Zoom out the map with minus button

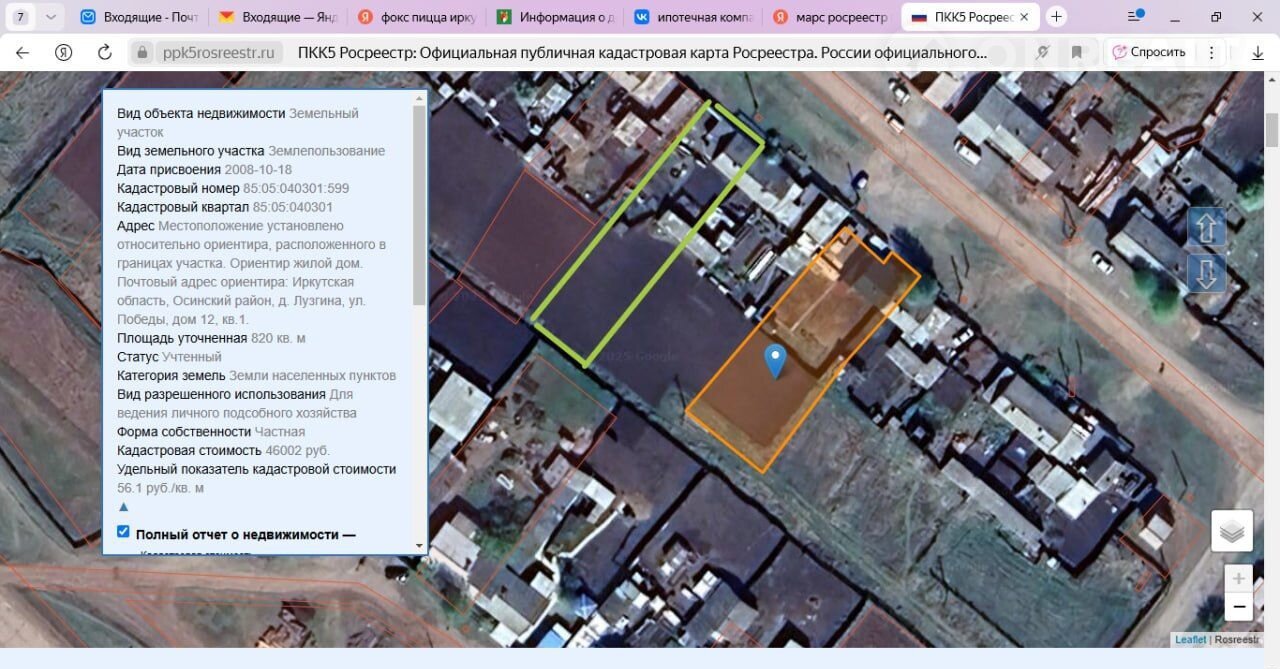click(x=1238, y=606)
